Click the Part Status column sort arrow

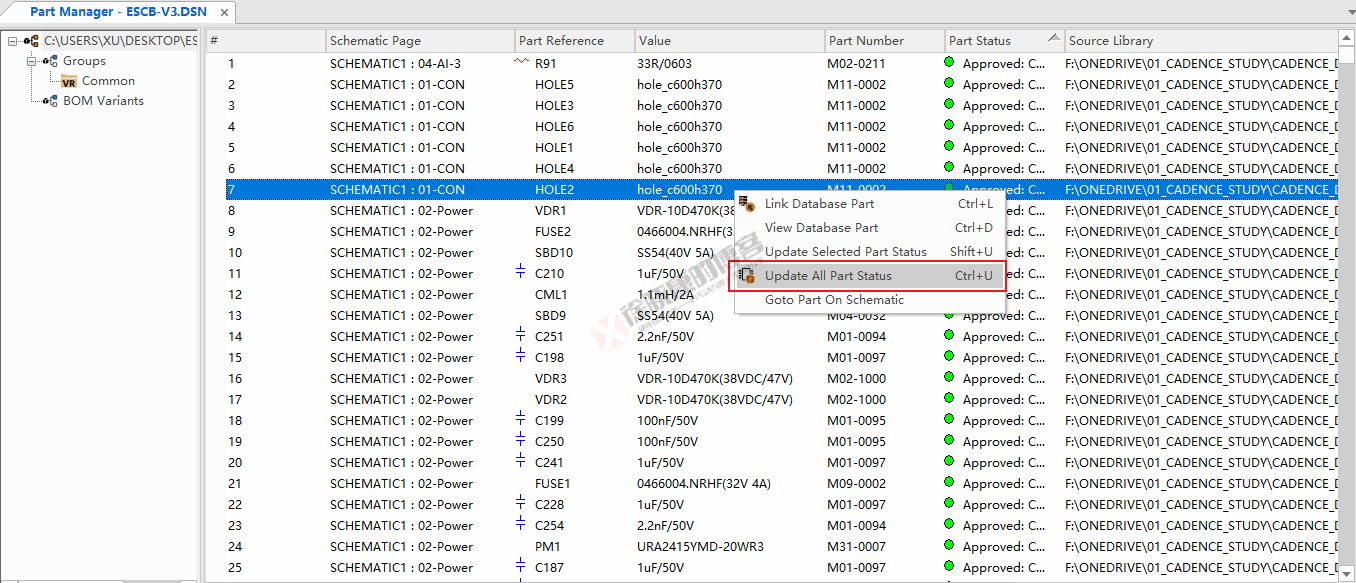pyautogui.click(x=1053, y=38)
